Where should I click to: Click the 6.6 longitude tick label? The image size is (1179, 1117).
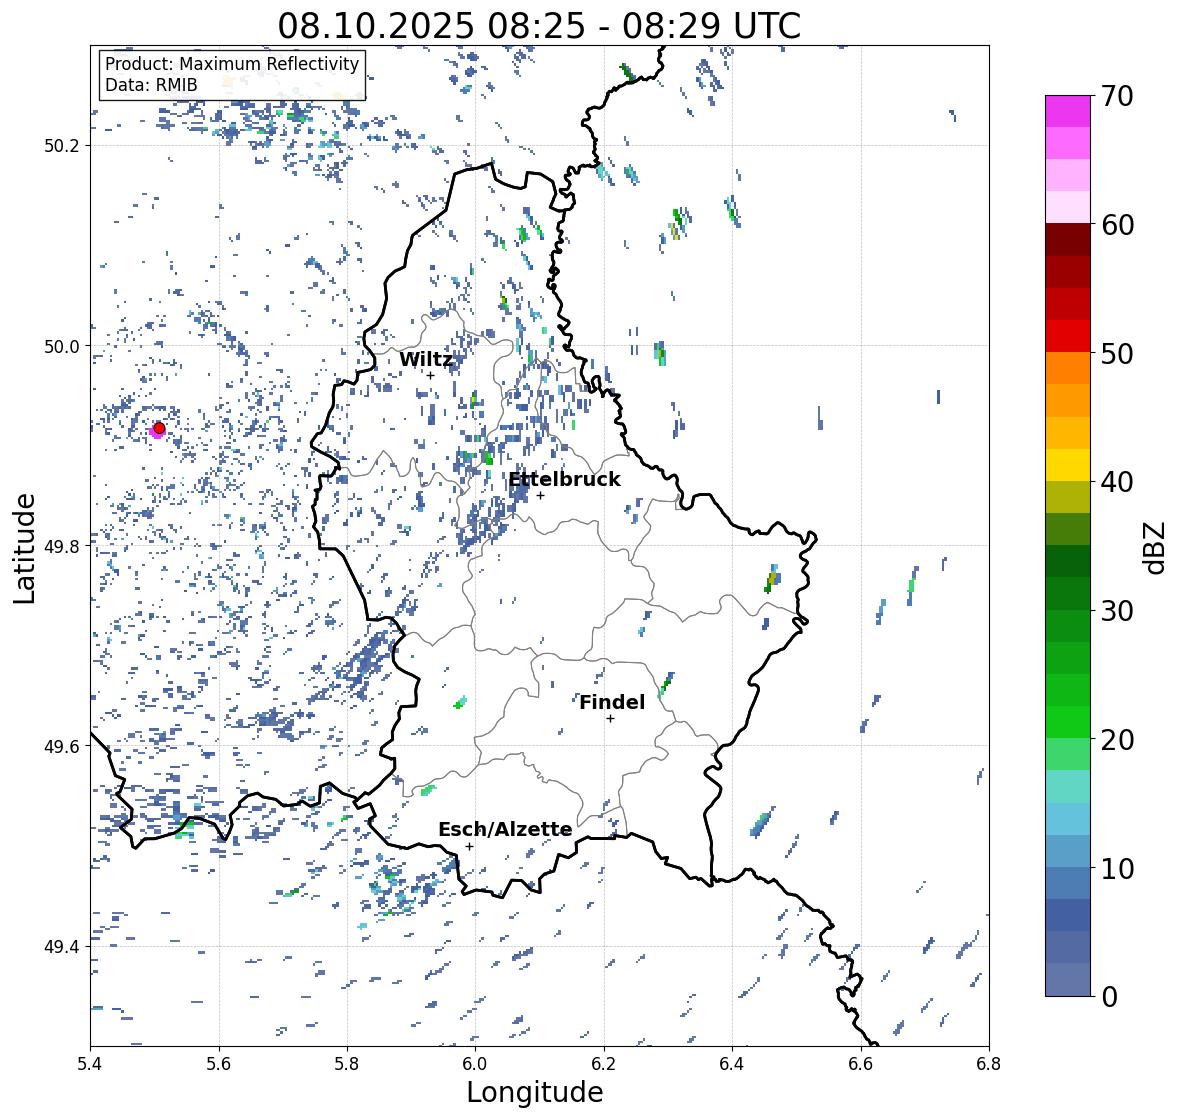tap(861, 1064)
